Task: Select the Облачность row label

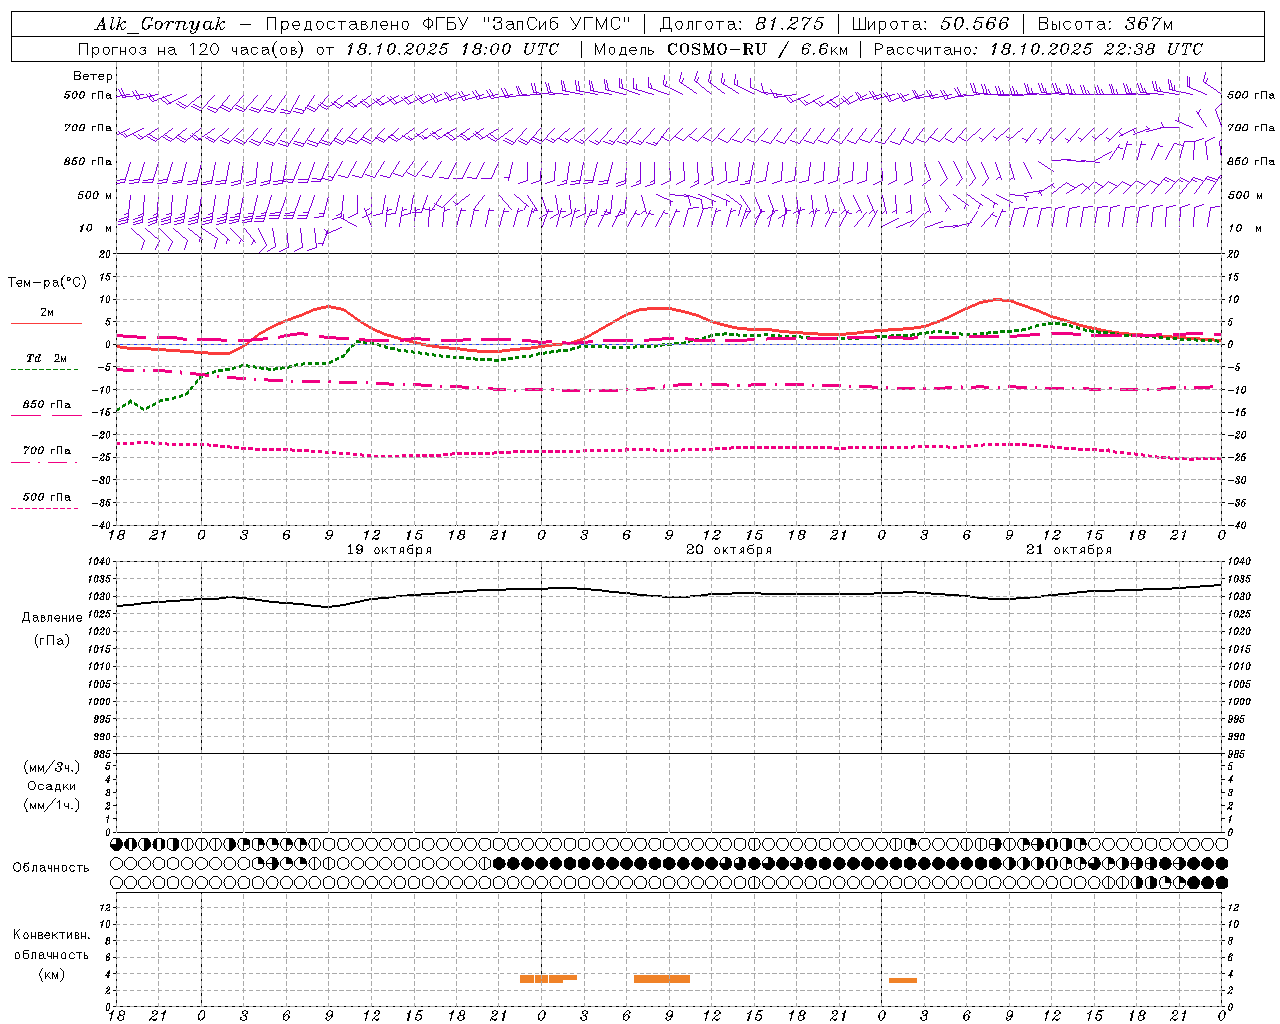Action: click(x=51, y=868)
